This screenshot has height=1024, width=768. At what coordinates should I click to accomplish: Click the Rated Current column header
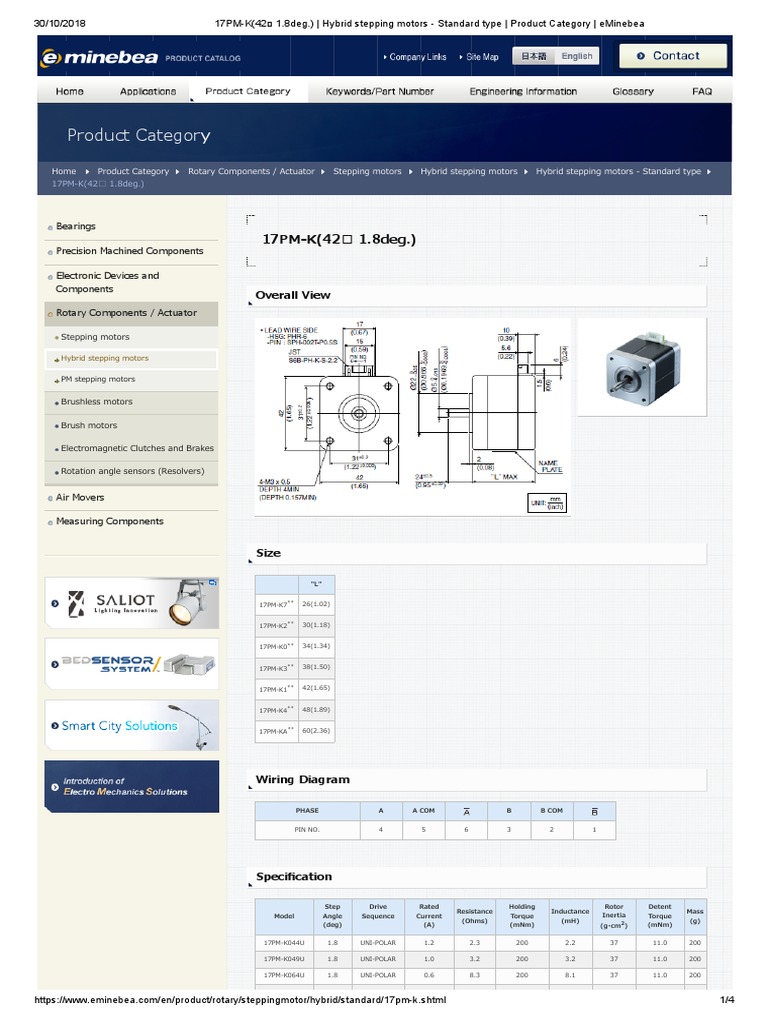tap(429, 916)
